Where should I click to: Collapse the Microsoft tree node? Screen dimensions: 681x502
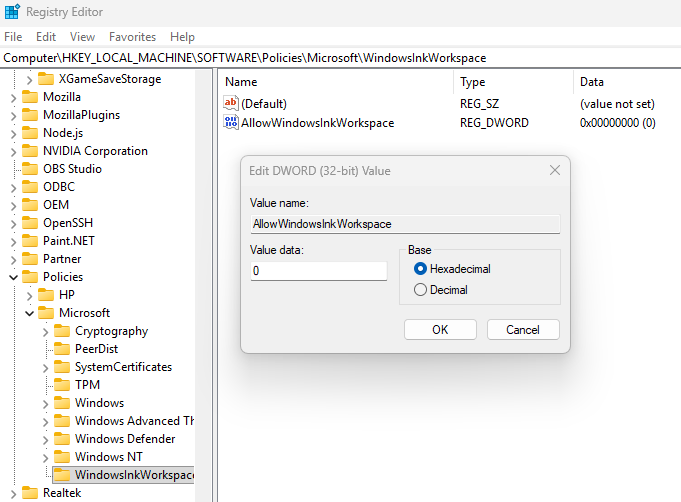[x=29, y=314]
